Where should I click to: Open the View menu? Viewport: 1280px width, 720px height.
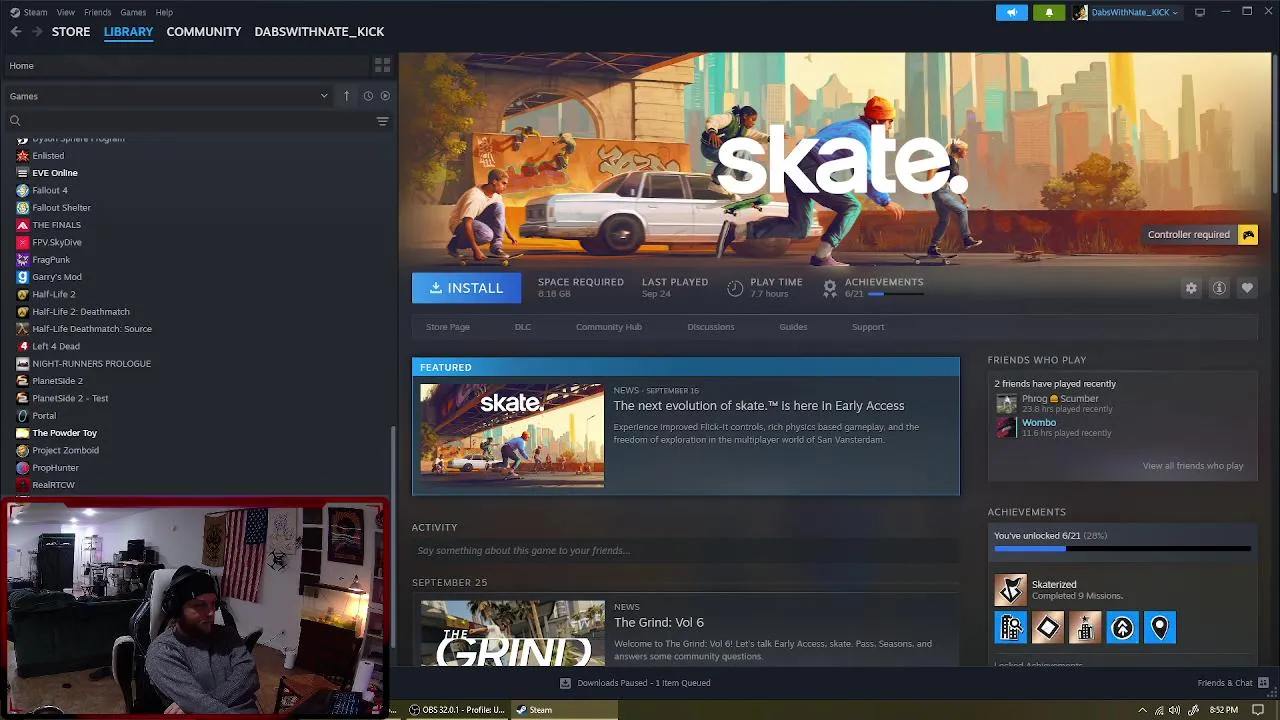pos(66,12)
